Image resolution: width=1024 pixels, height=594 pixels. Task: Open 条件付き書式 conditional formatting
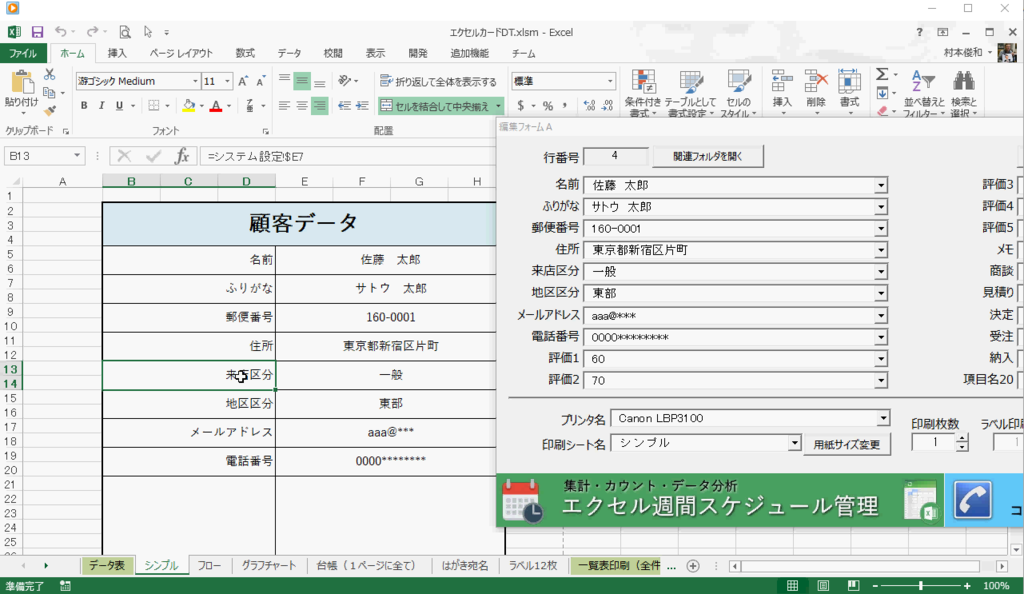(643, 93)
